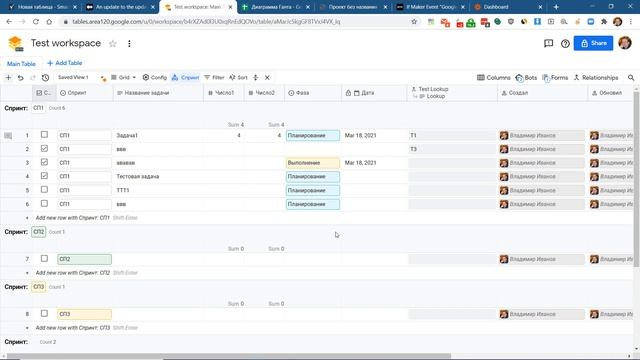Click the Google Tables logo

click(16, 43)
